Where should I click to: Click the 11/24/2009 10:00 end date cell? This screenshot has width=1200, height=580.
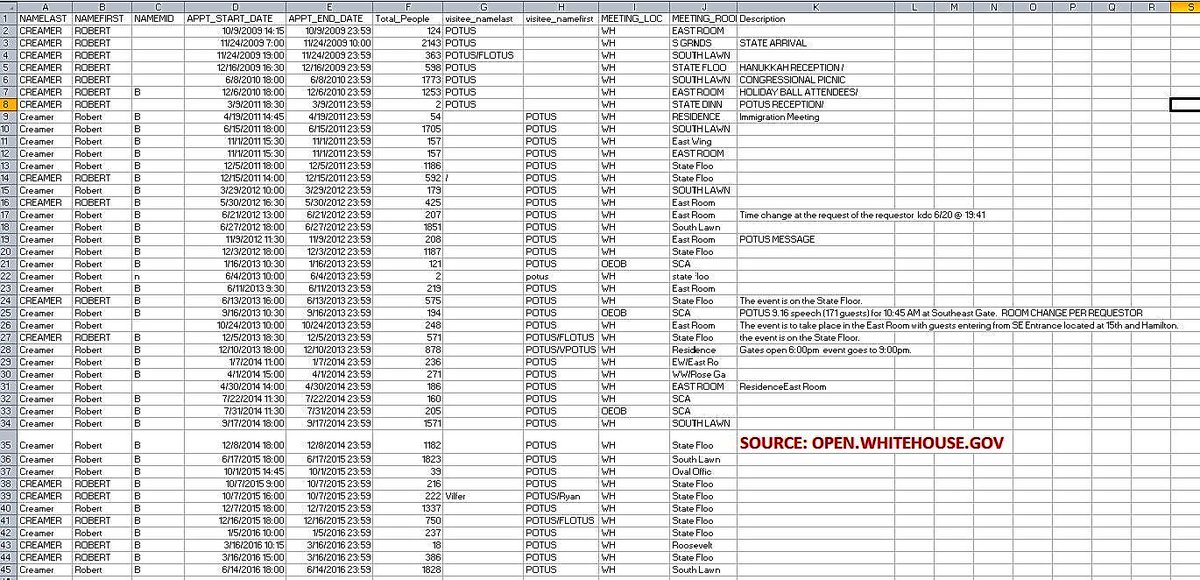tap(329, 43)
